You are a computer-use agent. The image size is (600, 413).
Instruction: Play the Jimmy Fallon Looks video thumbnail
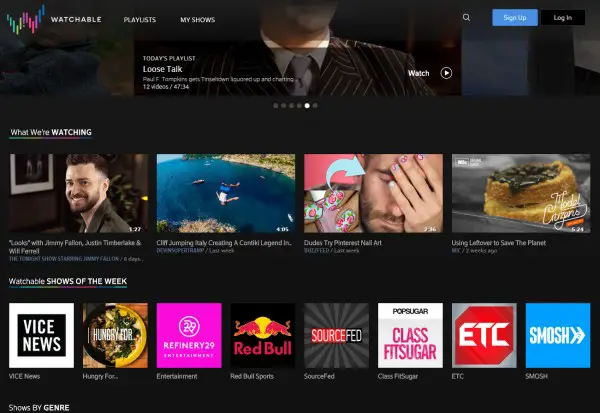click(x=78, y=193)
